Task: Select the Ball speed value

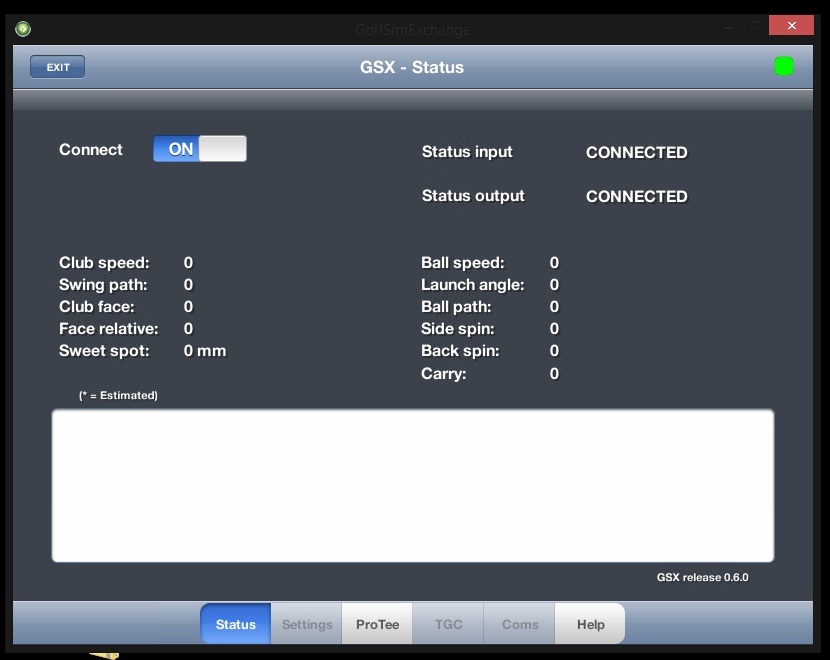Action: coord(554,263)
